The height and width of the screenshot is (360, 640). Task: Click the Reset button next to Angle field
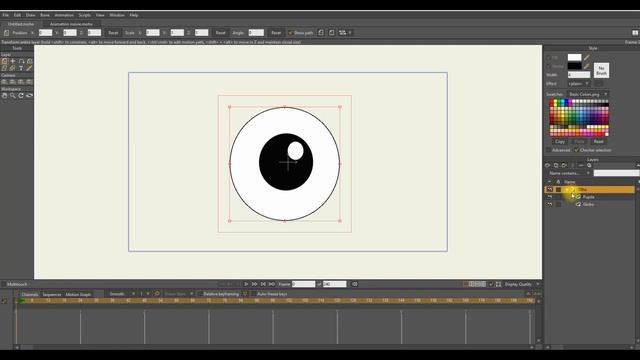pyautogui.click(x=276, y=33)
